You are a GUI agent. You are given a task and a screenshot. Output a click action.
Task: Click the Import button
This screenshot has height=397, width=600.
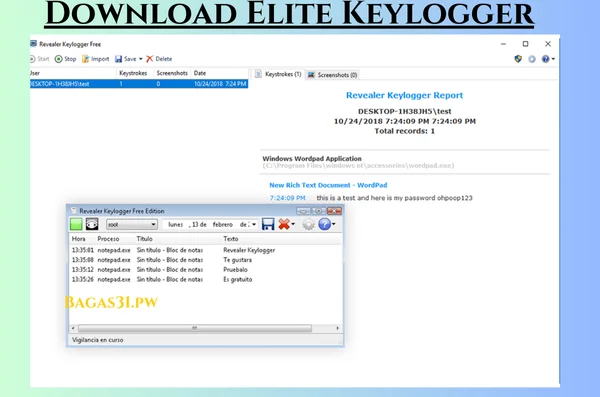point(96,59)
